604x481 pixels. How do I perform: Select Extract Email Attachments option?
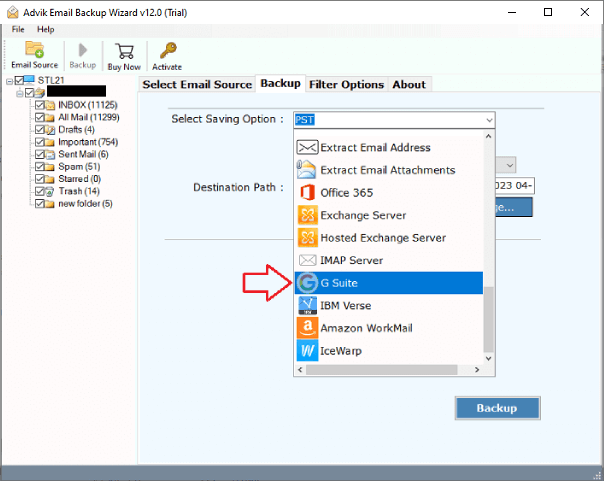tap(387, 170)
